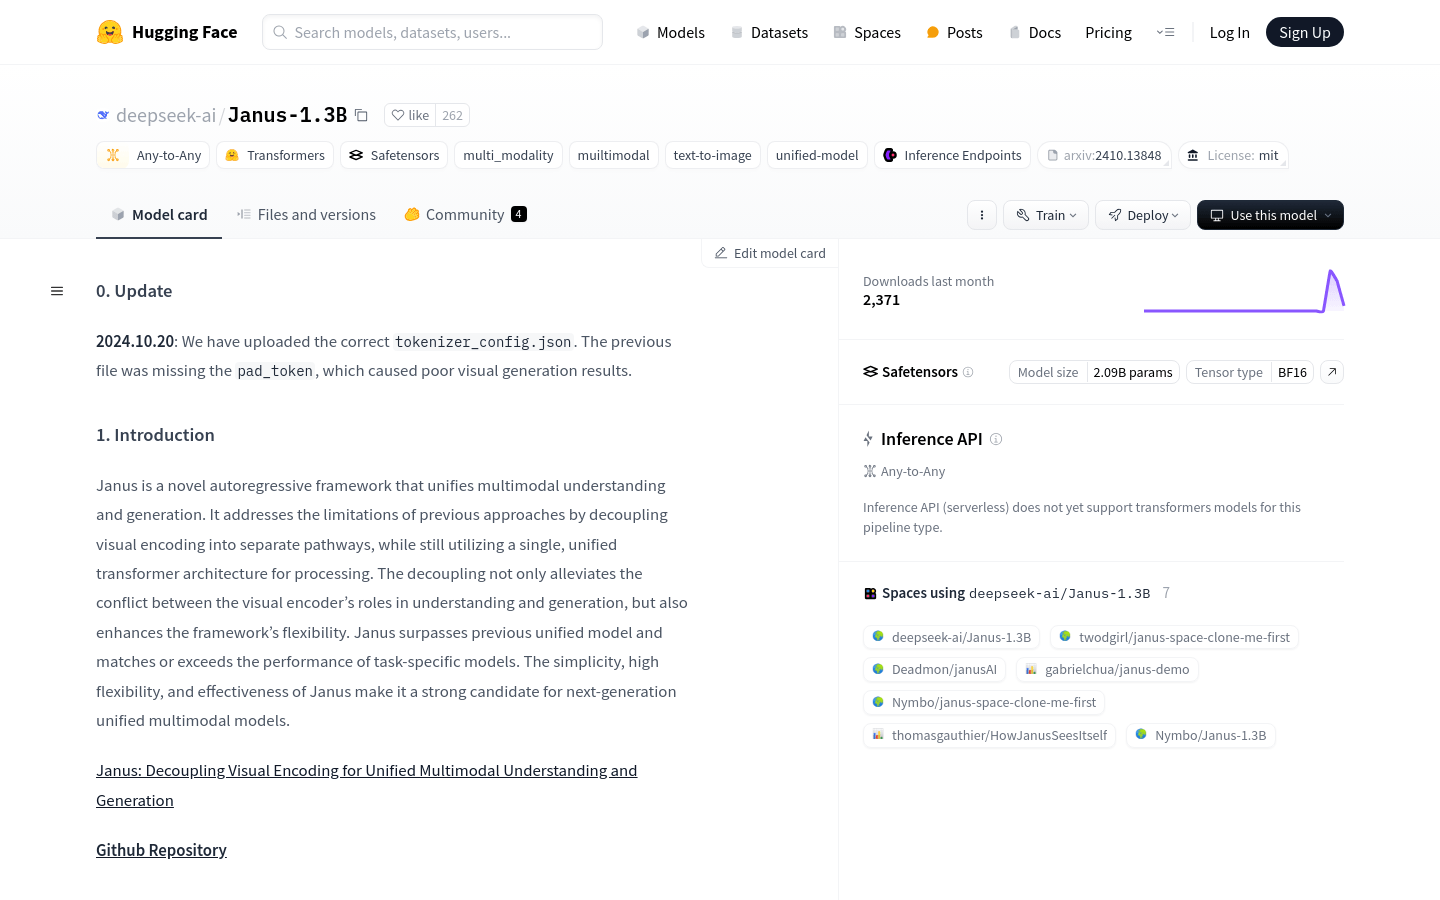Image resolution: width=1440 pixels, height=900 pixels.
Task: Click the Hugging Face logo icon
Action: (110, 32)
